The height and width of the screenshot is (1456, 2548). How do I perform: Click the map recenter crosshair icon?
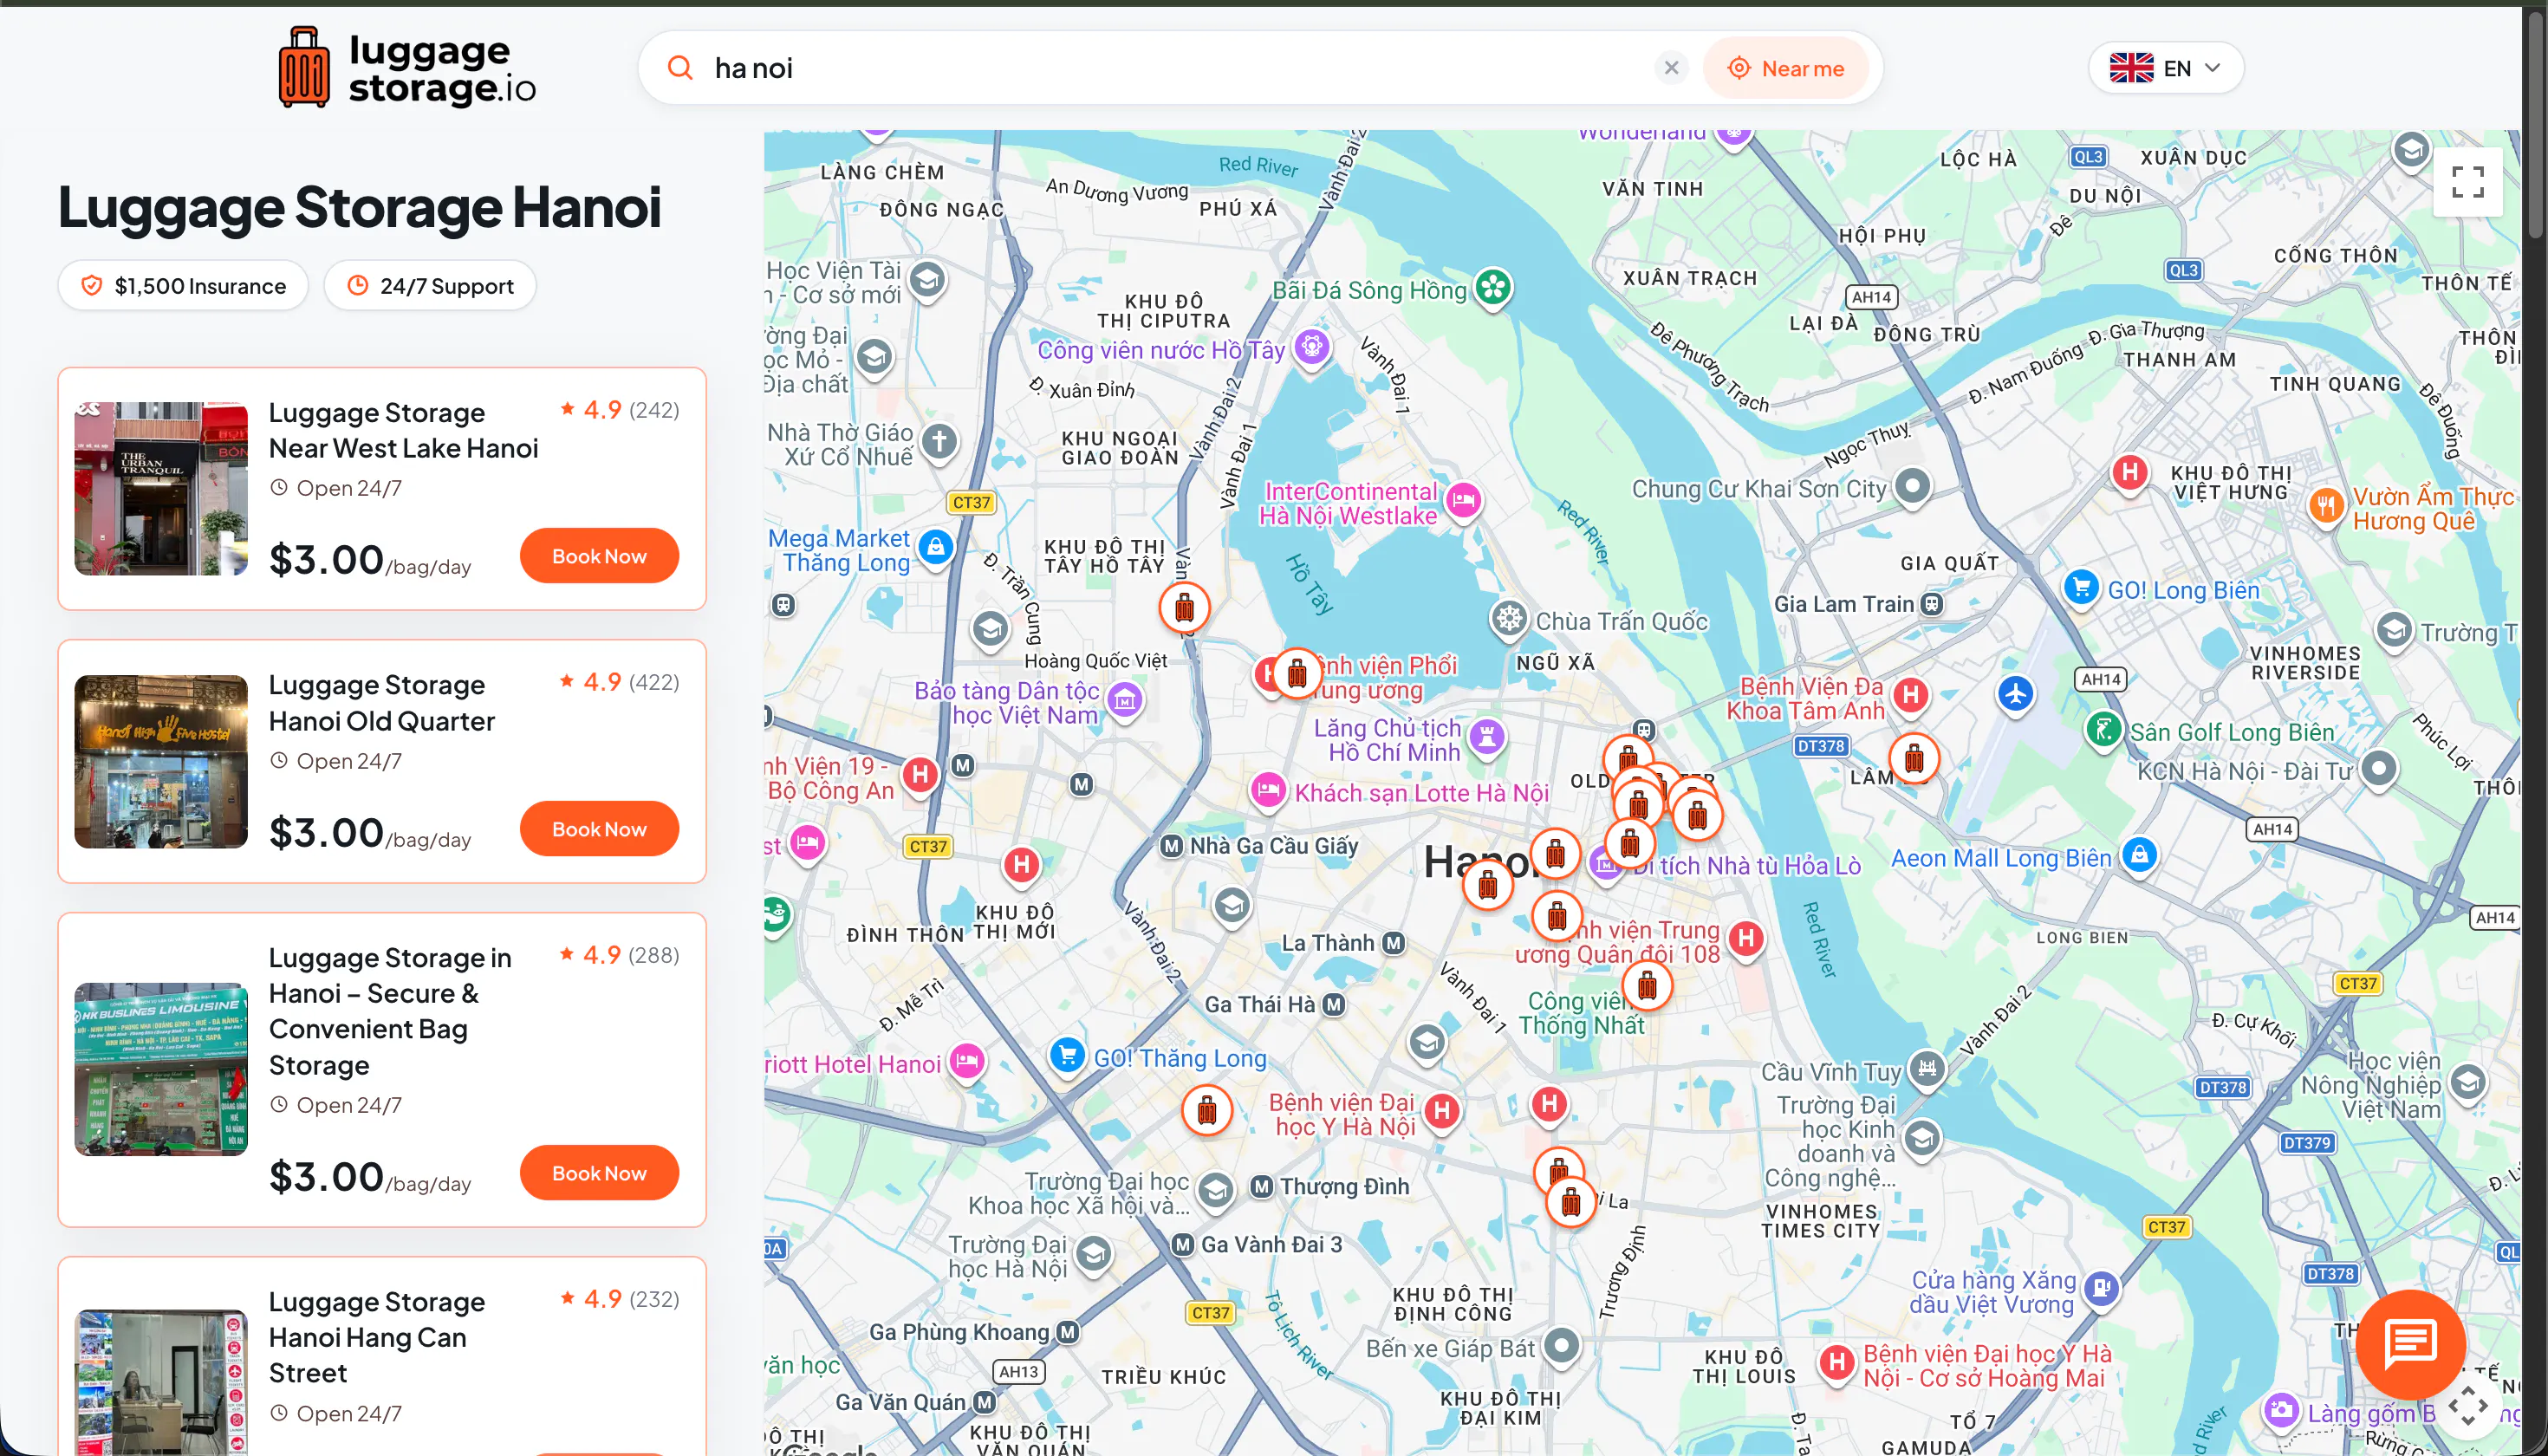click(x=2468, y=1405)
